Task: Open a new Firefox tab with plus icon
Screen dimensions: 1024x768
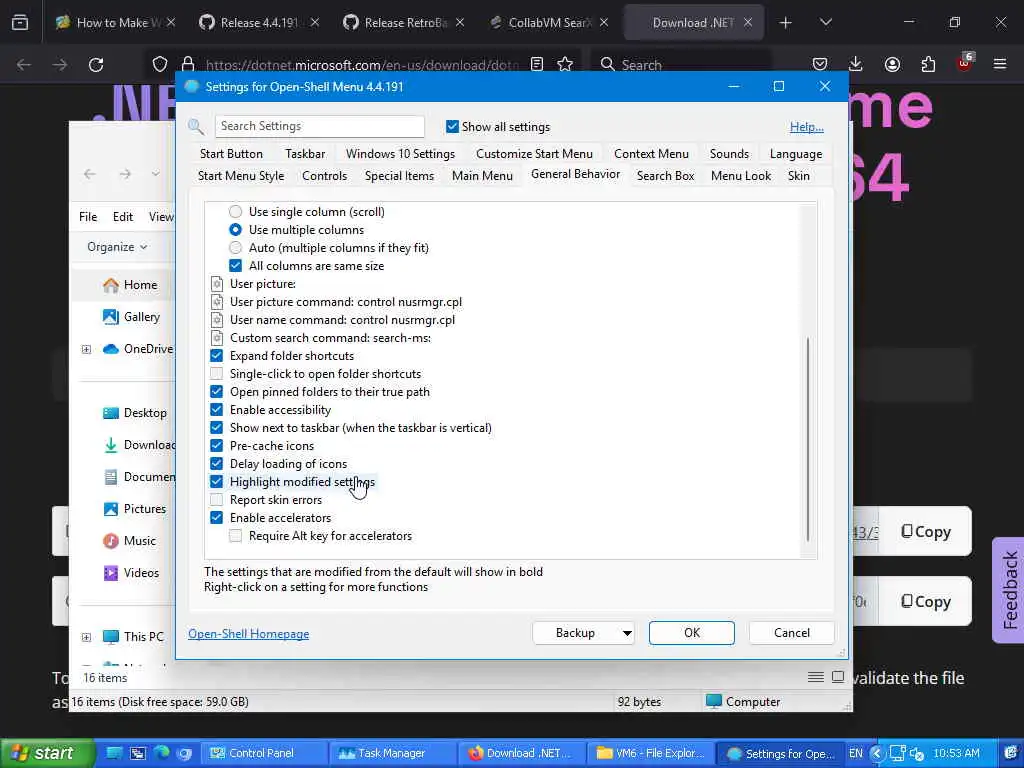Action: pos(786,23)
